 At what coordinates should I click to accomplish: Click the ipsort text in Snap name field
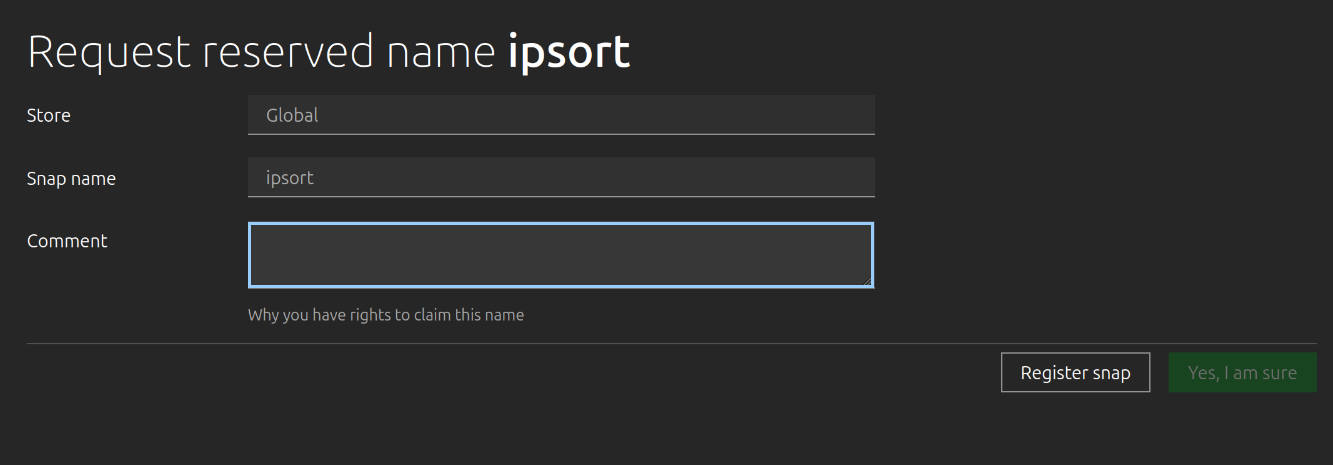pos(290,178)
